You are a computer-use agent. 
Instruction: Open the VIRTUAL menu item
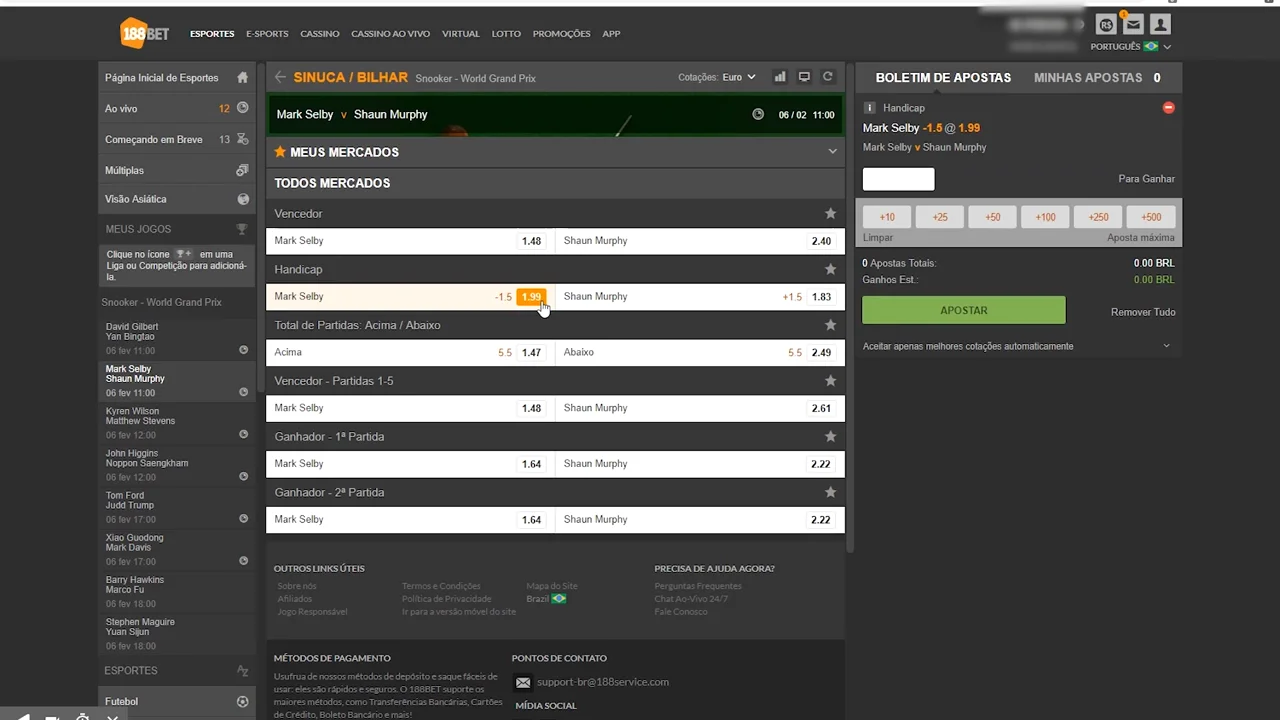click(x=461, y=33)
